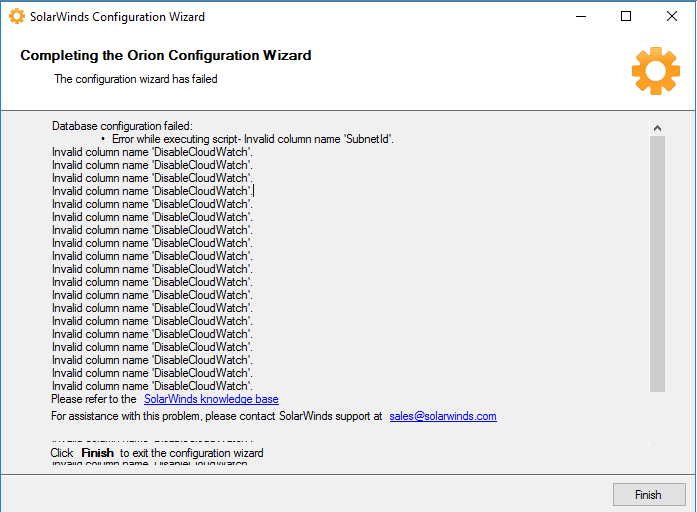Screen dimensions: 697x512
Task: Close the SolarWinds Configuration Wizard window
Action: (x=672, y=16)
